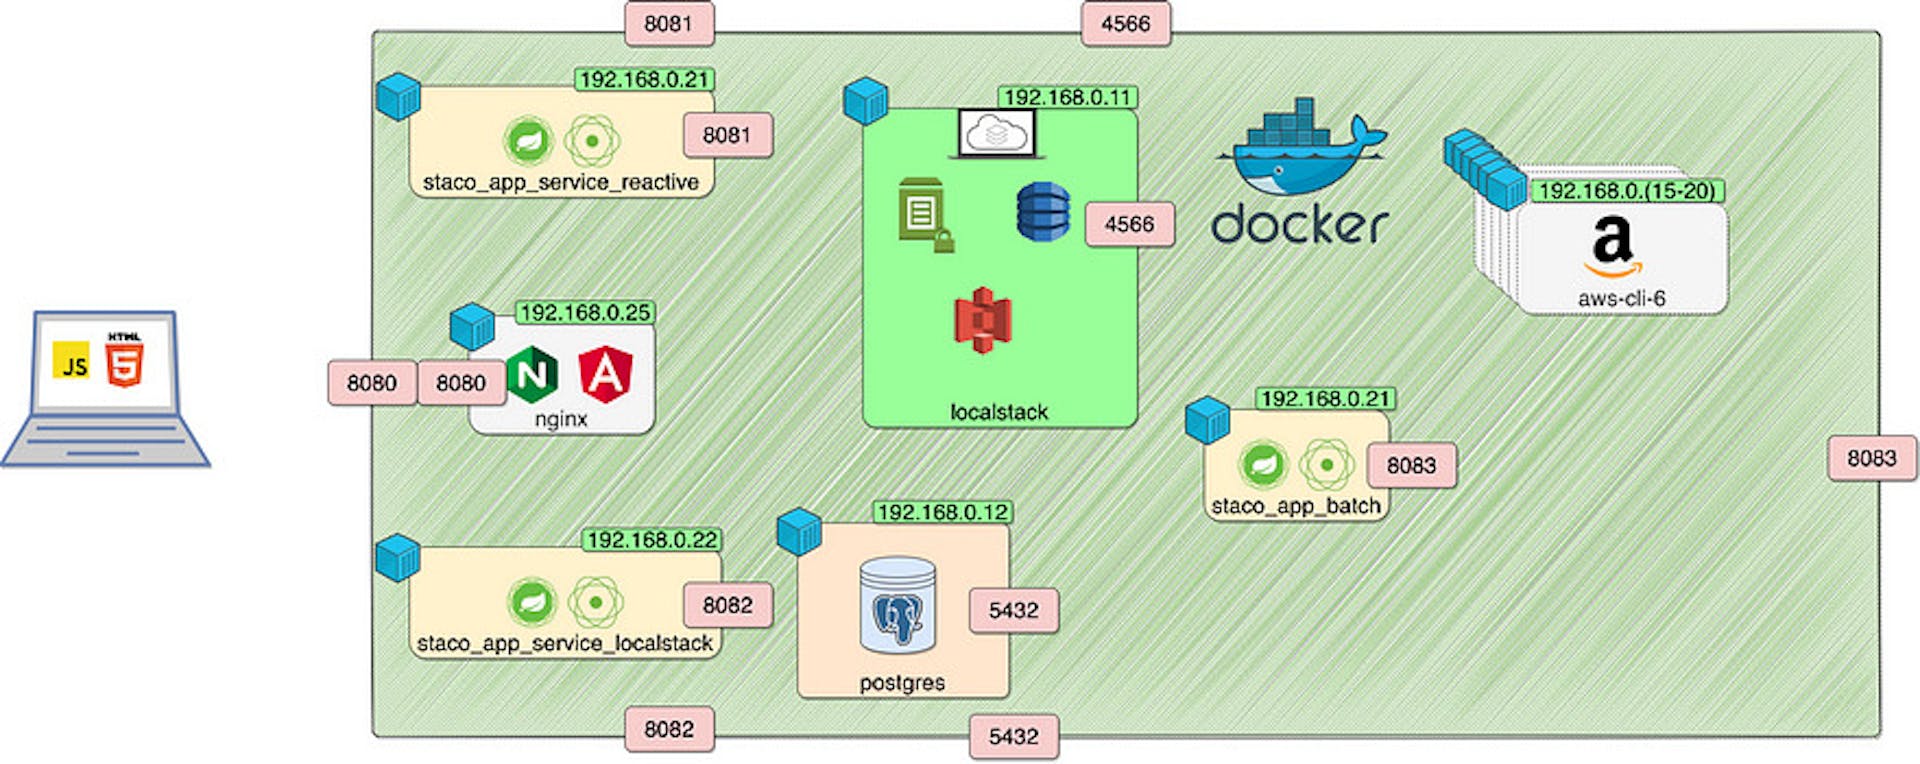Click the nginx label
The image size is (1920, 764).
[561, 418]
